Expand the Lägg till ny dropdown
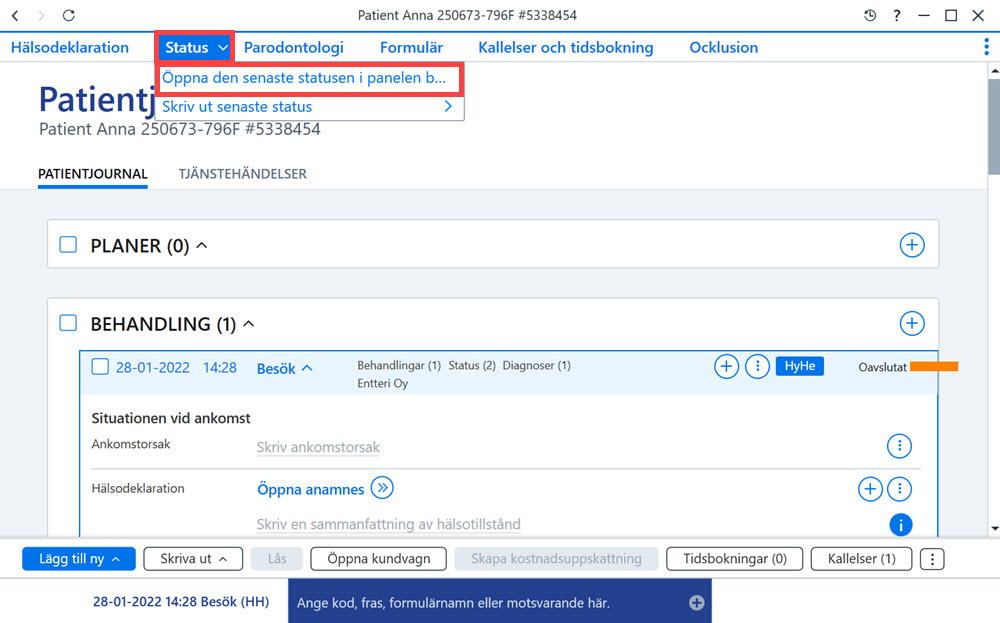The width and height of the screenshot is (1000, 623). [x=79, y=559]
